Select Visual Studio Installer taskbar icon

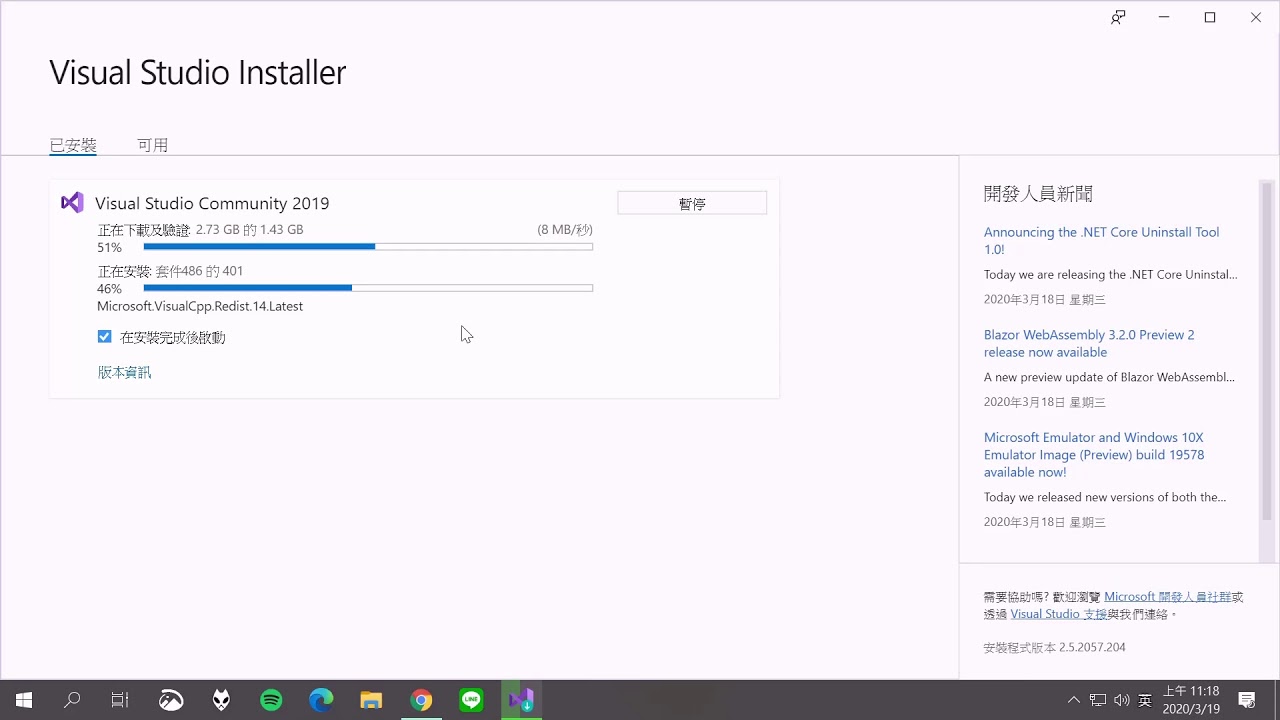coord(521,700)
